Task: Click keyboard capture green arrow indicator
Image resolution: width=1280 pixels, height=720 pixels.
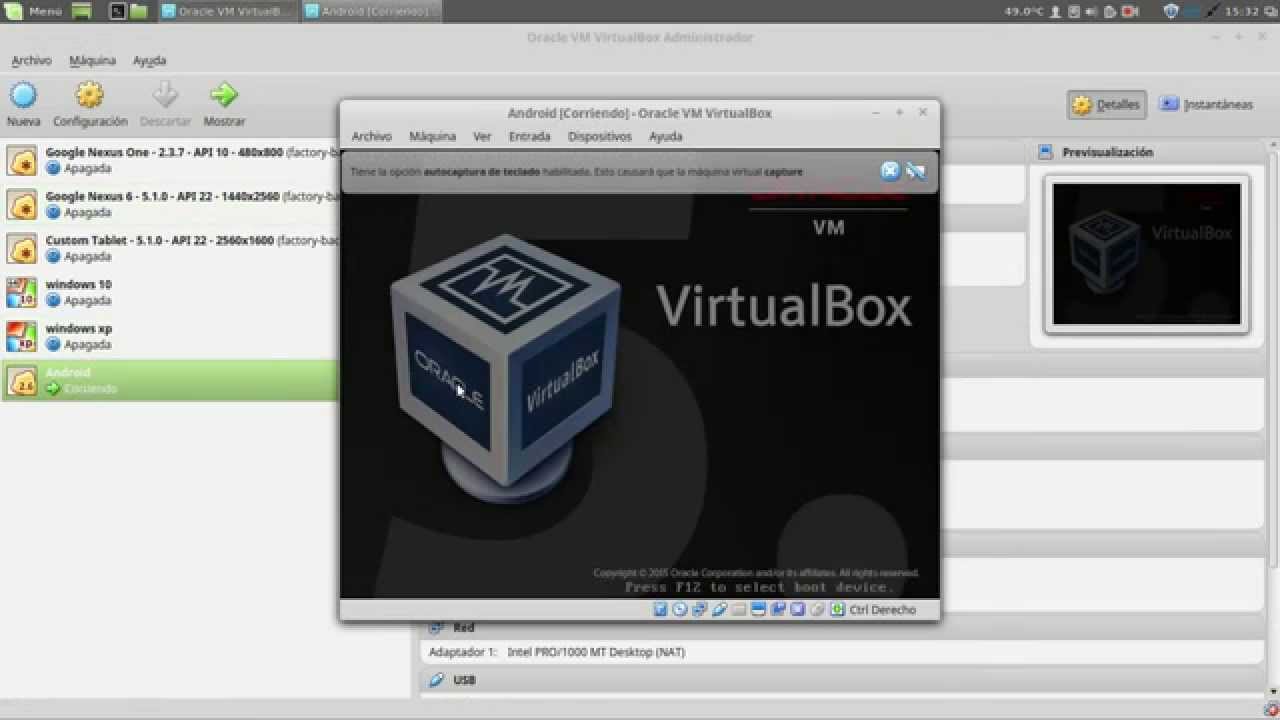Action: (837, 609)
